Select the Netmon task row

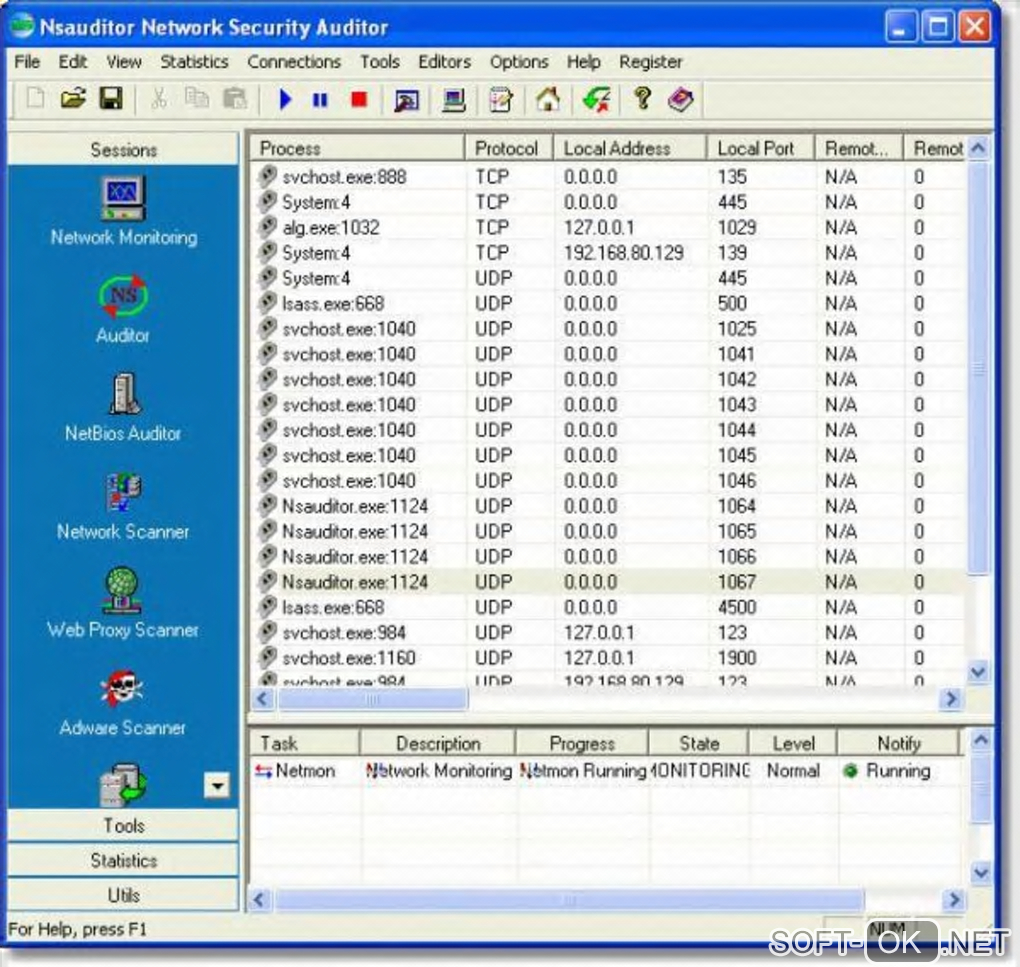pyautogui.click(x=608, y=771)
